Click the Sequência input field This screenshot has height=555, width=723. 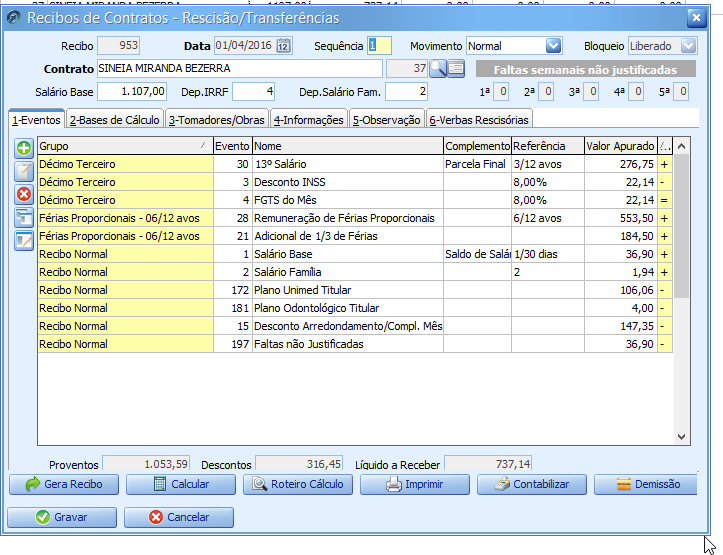click(379, 46)
